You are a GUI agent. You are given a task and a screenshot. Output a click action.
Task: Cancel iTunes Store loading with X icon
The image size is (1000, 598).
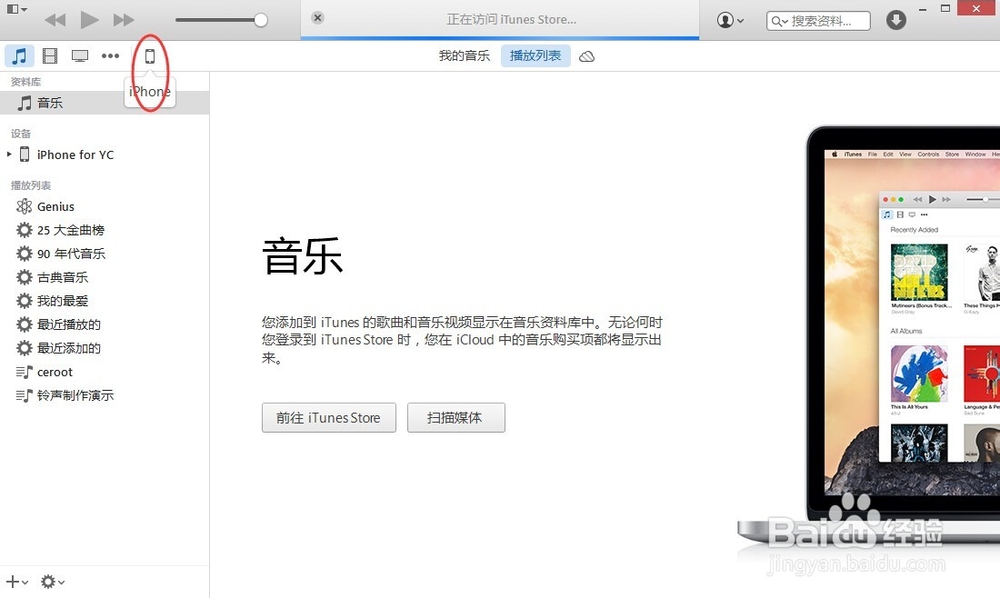click(318, 18)
